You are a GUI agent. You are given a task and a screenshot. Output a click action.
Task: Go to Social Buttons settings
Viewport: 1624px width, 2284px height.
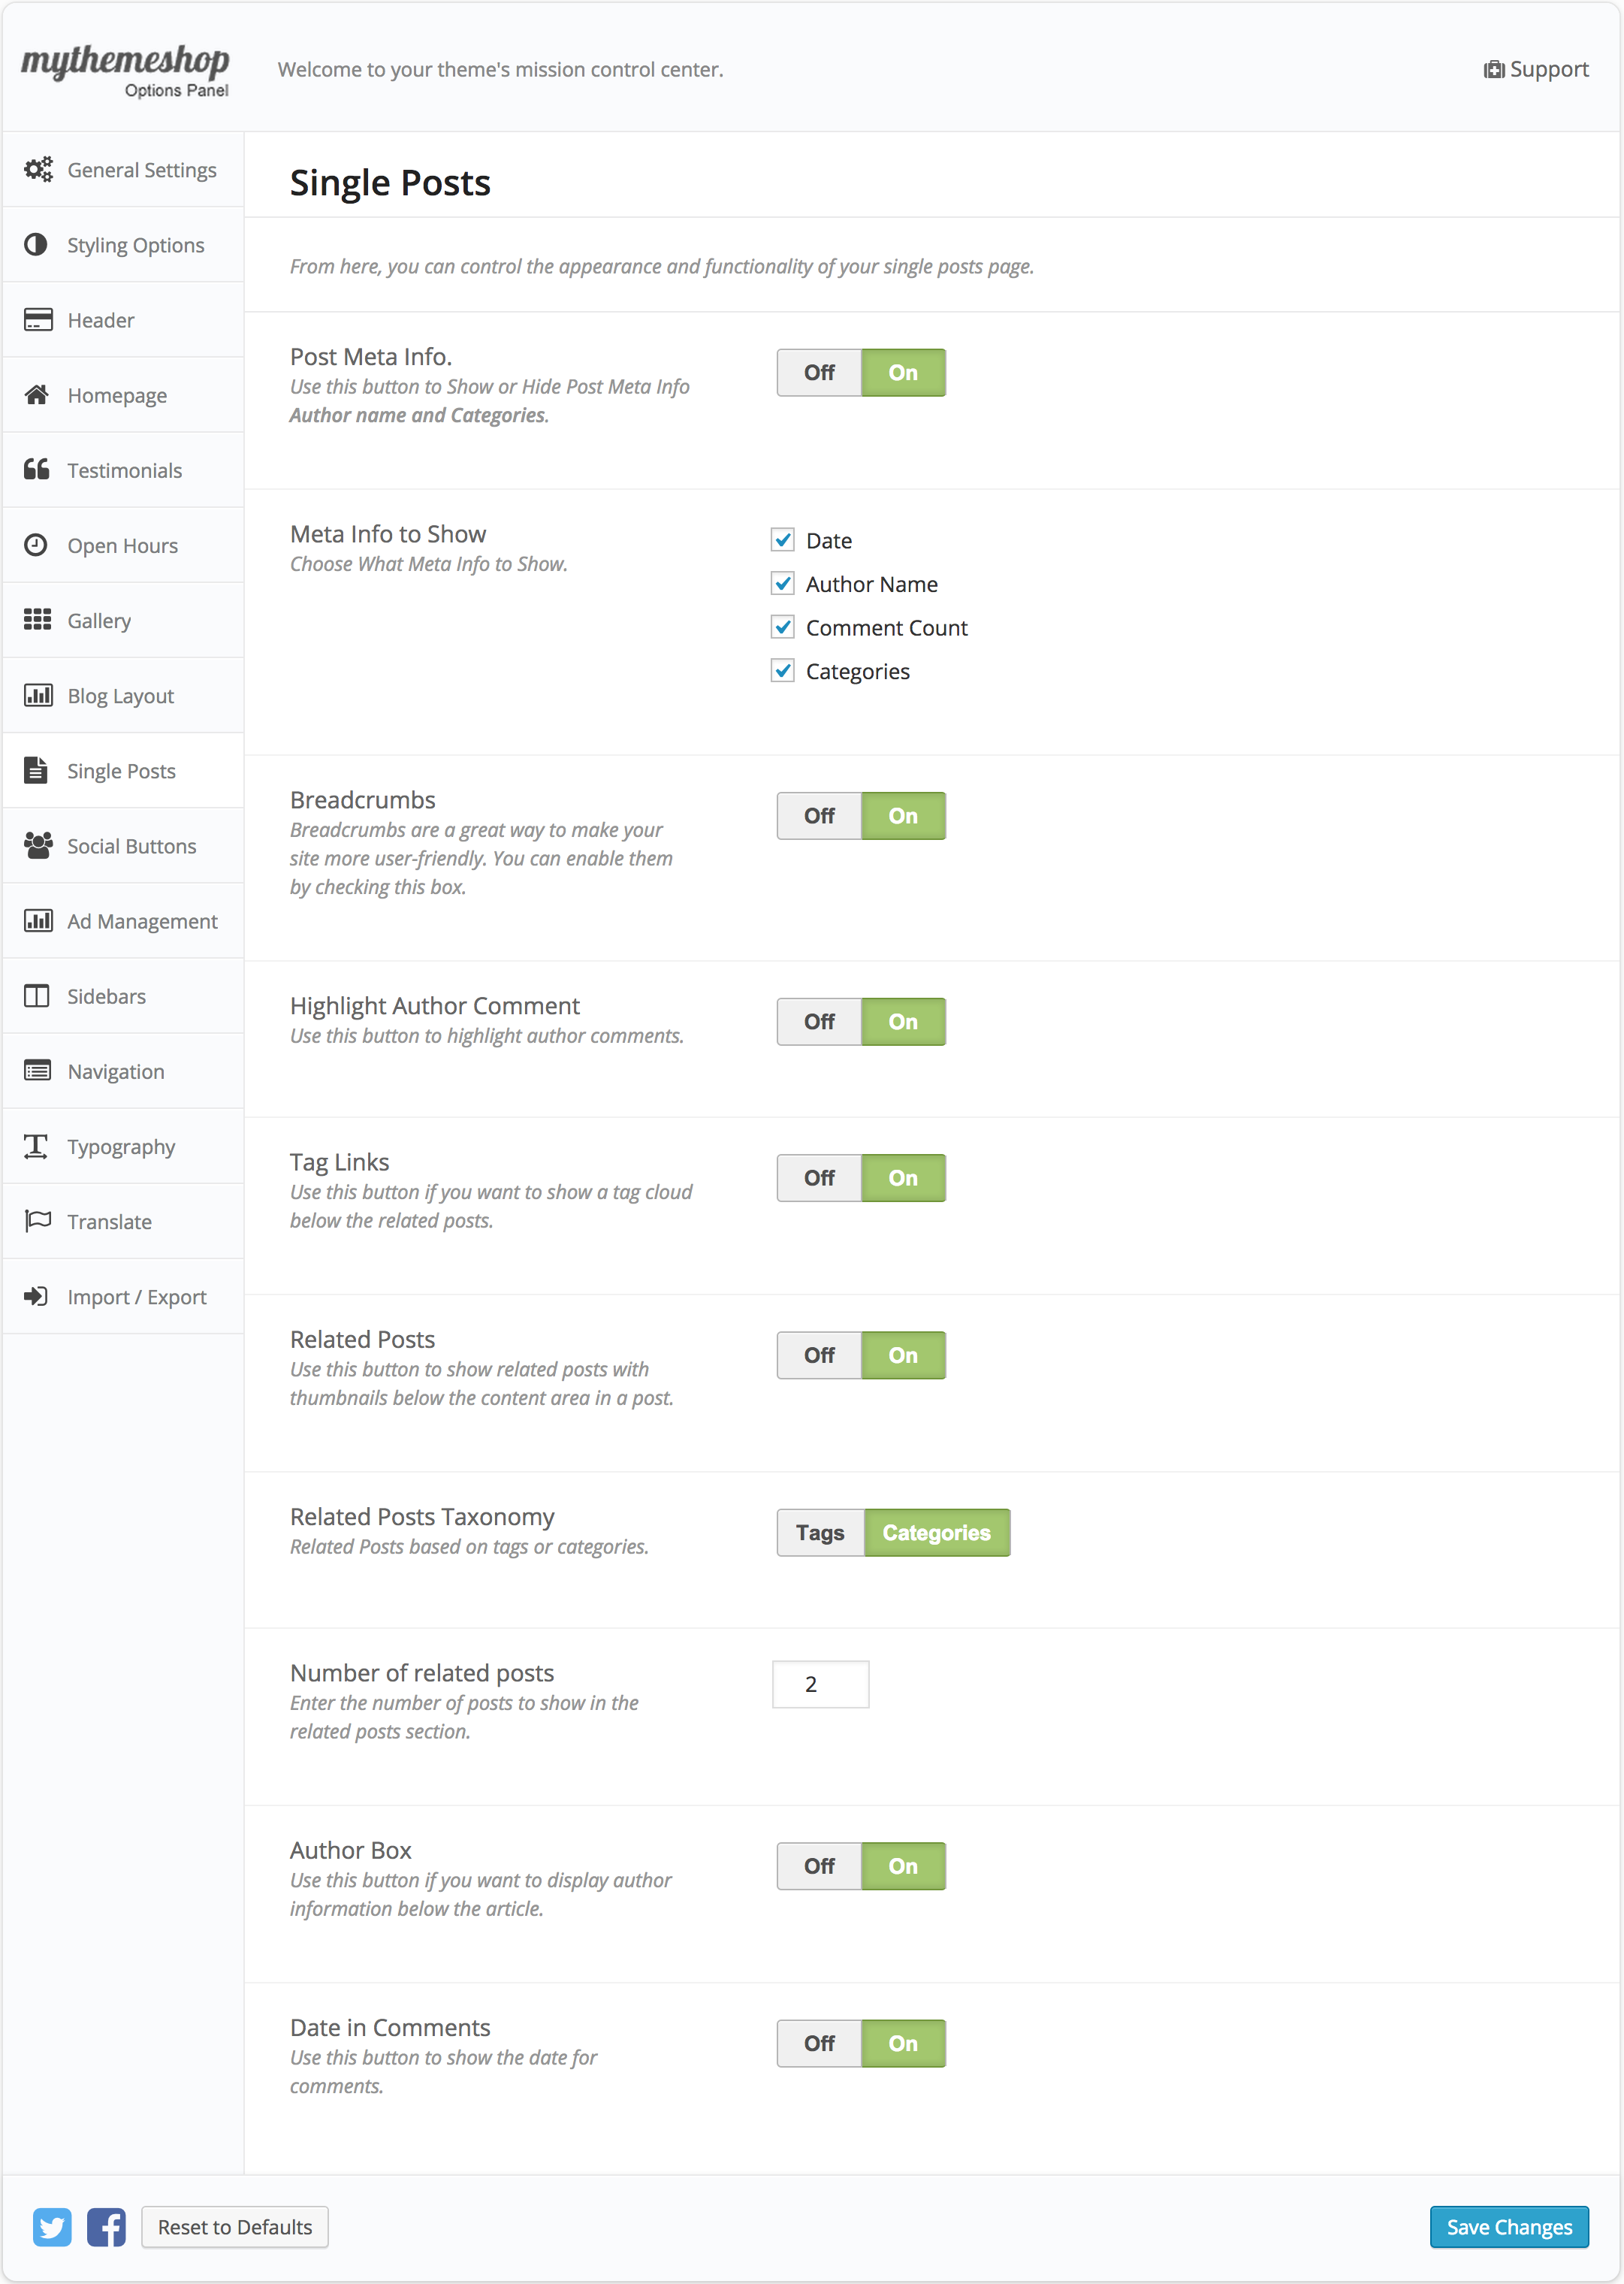pyautogui.click(x=131, y=846)
